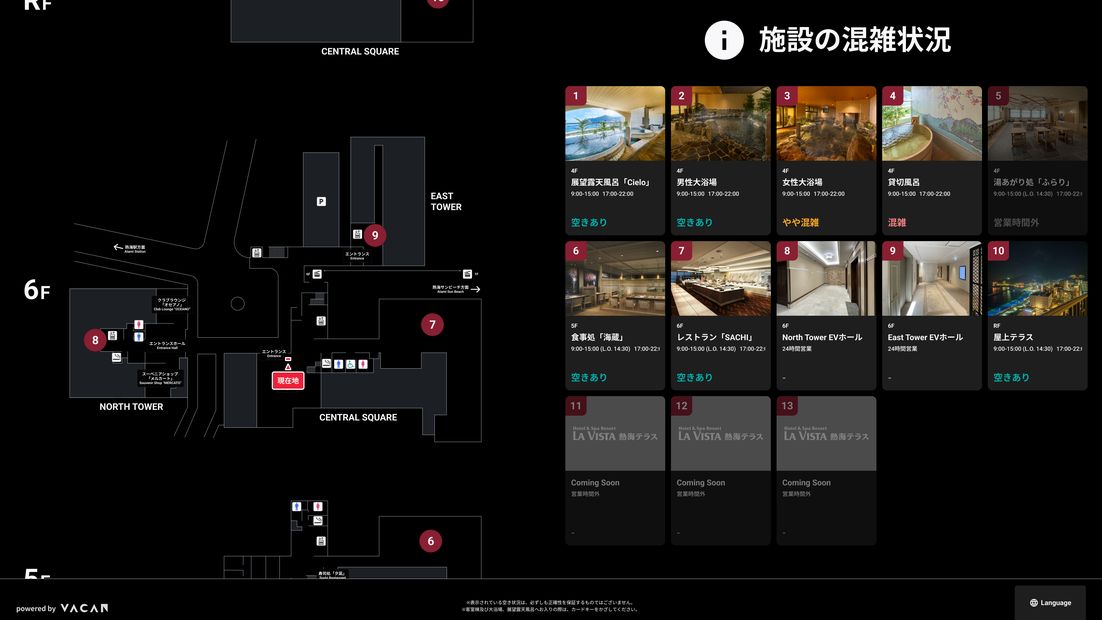The height and width of the screenshot is (620, 1102).
Task: Click the VACAN logo in the footer
Action: coord(84,608)
